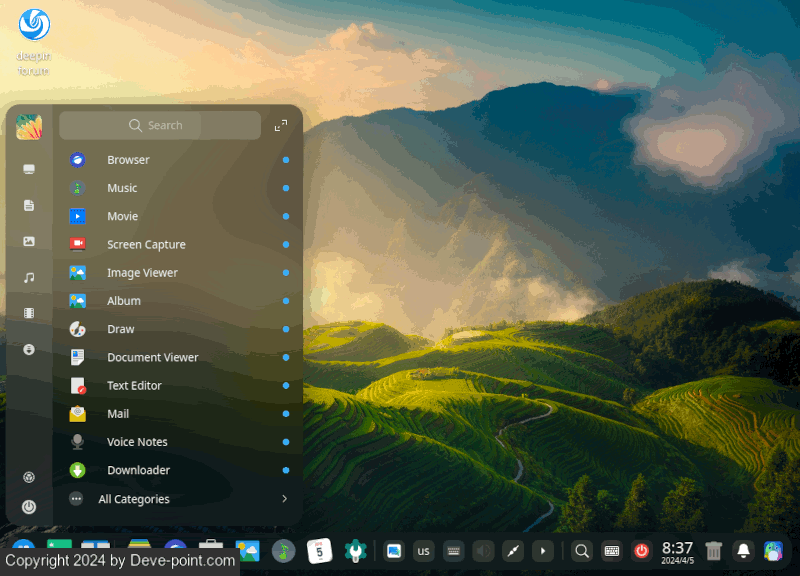This screenshot has width=800, height=576.
Task: Click the US keyboard layout indicator
Action: [423, 551]
